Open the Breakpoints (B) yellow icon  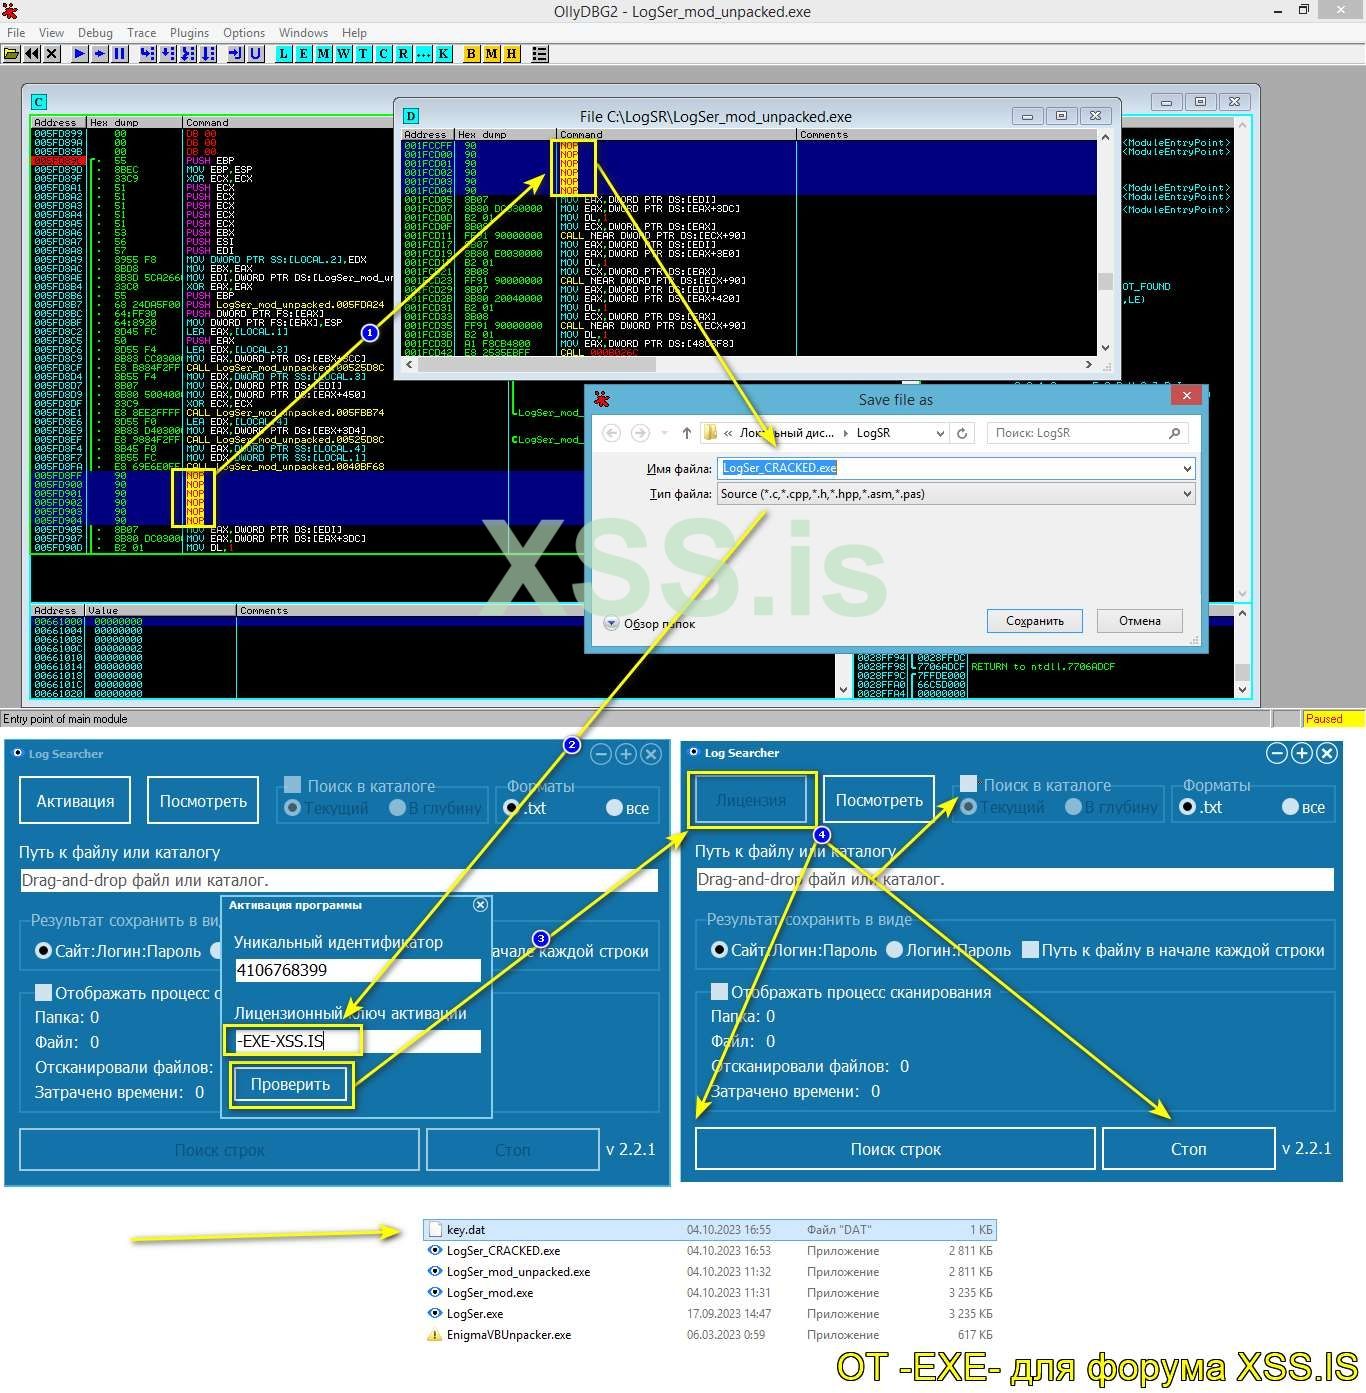472,54
